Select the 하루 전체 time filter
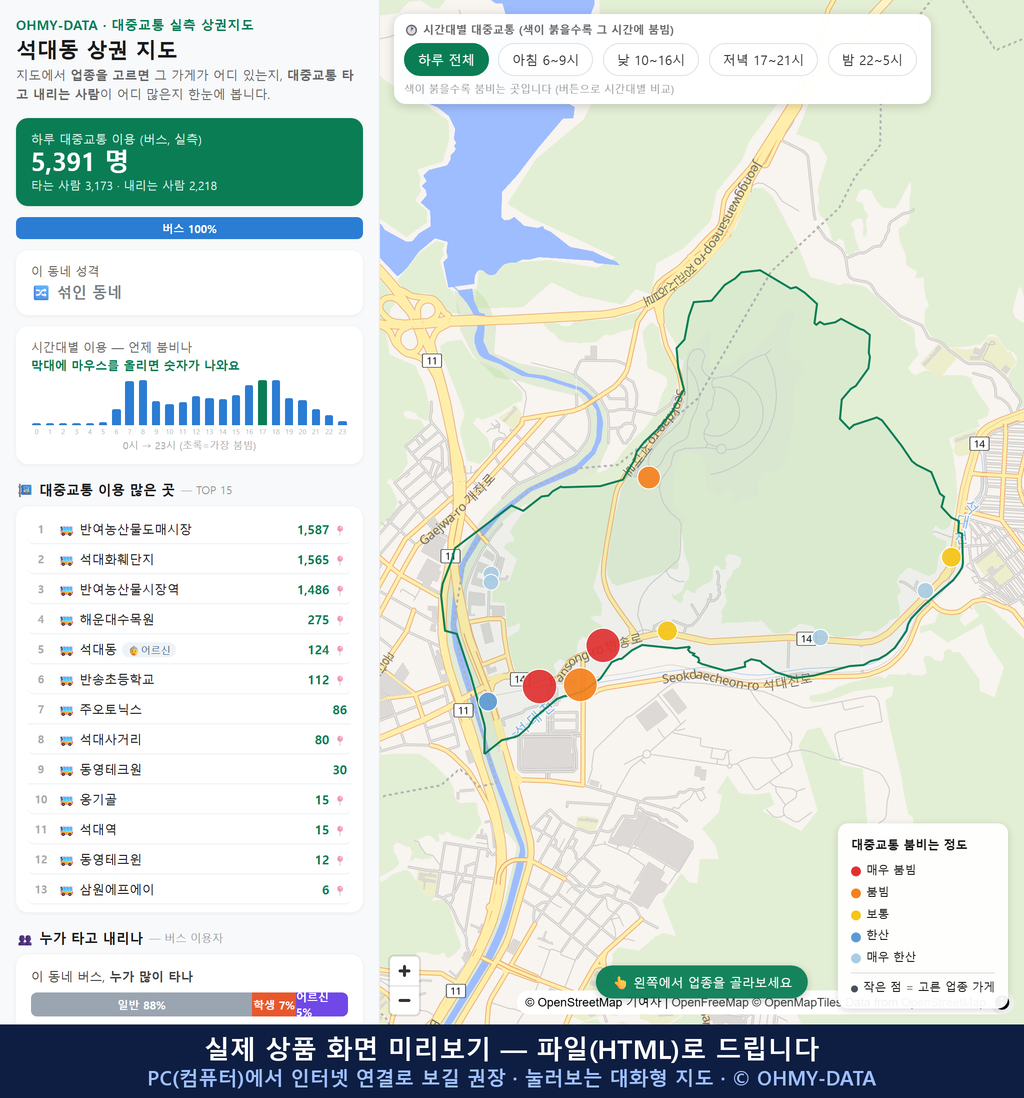This screenshot has height=1098, width=1024. 446,60
